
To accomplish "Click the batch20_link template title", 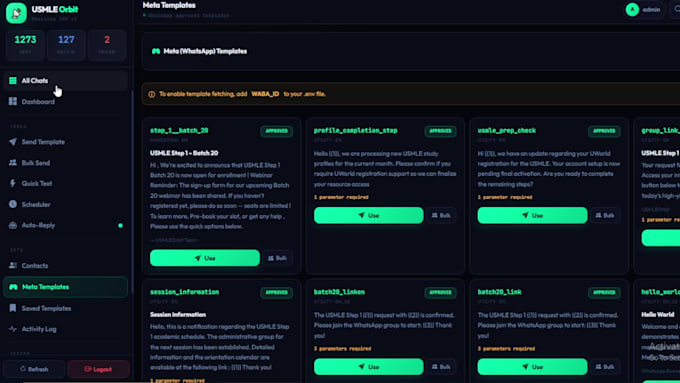I will (499, 292).
